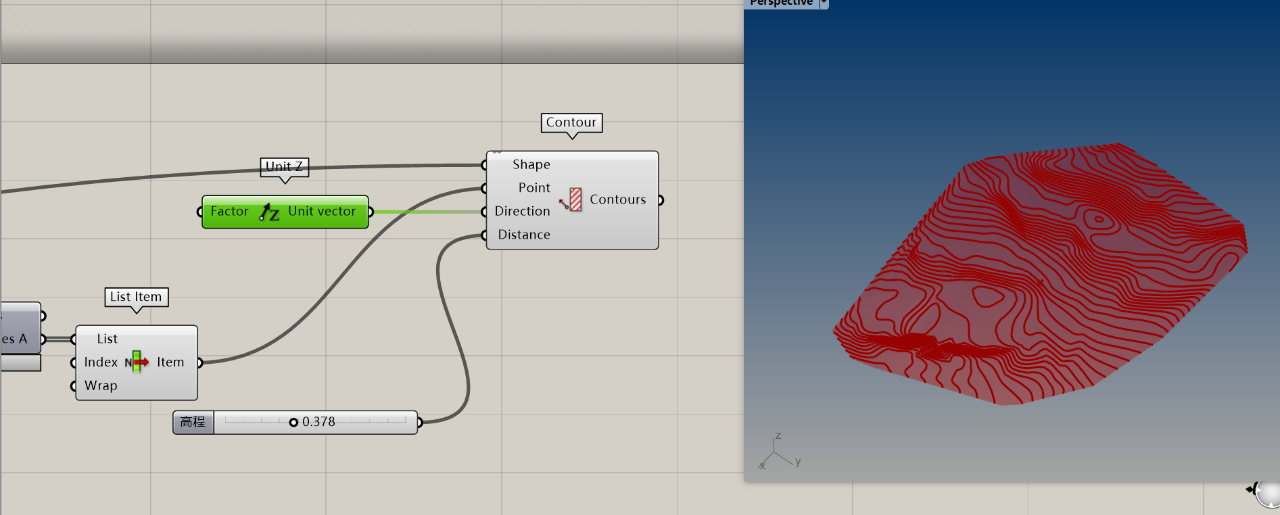Screen dimensions: 1280x515
Task: Open the Perspective viewport dropdown arrow
Action: coord(823,3)
